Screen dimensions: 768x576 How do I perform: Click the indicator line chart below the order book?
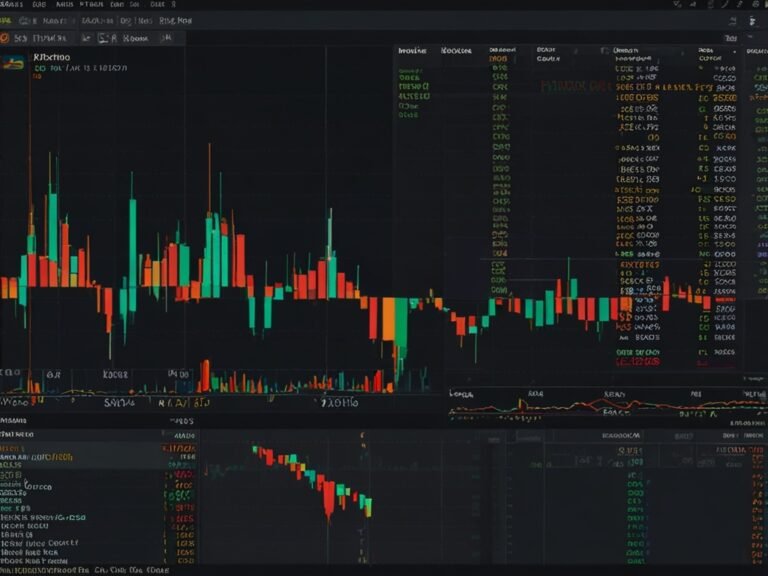tap(600, 405)
